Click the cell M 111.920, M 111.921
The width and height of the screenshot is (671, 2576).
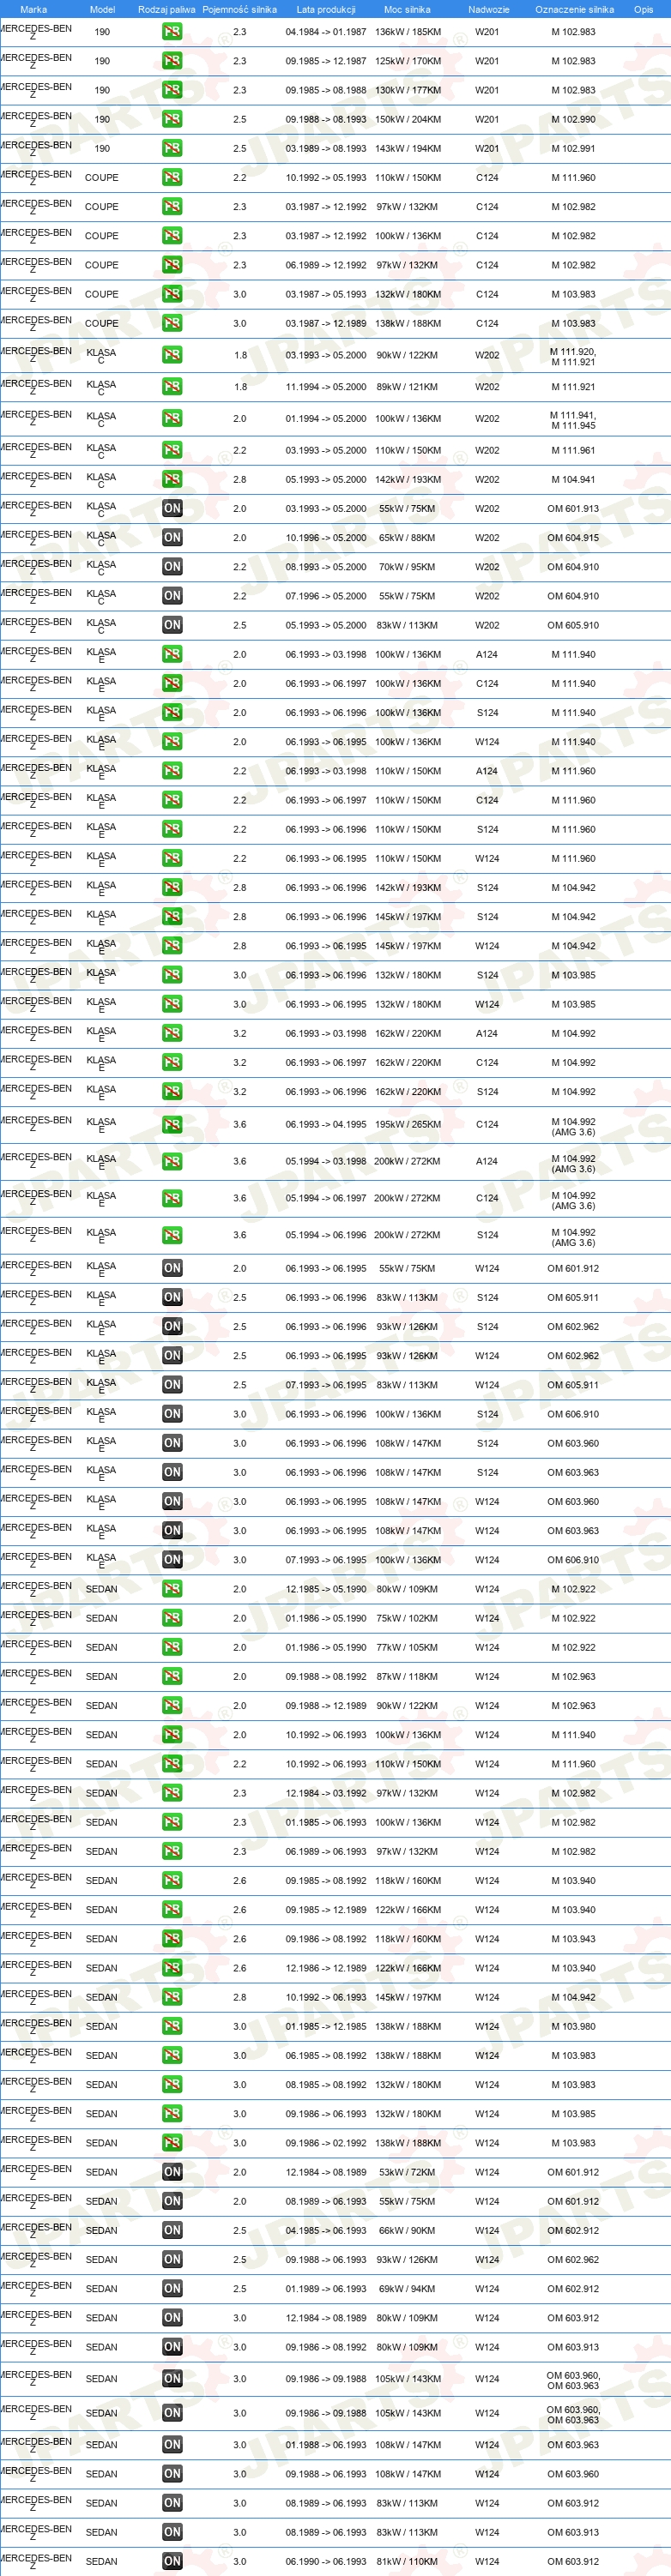(x=573, y=357)
